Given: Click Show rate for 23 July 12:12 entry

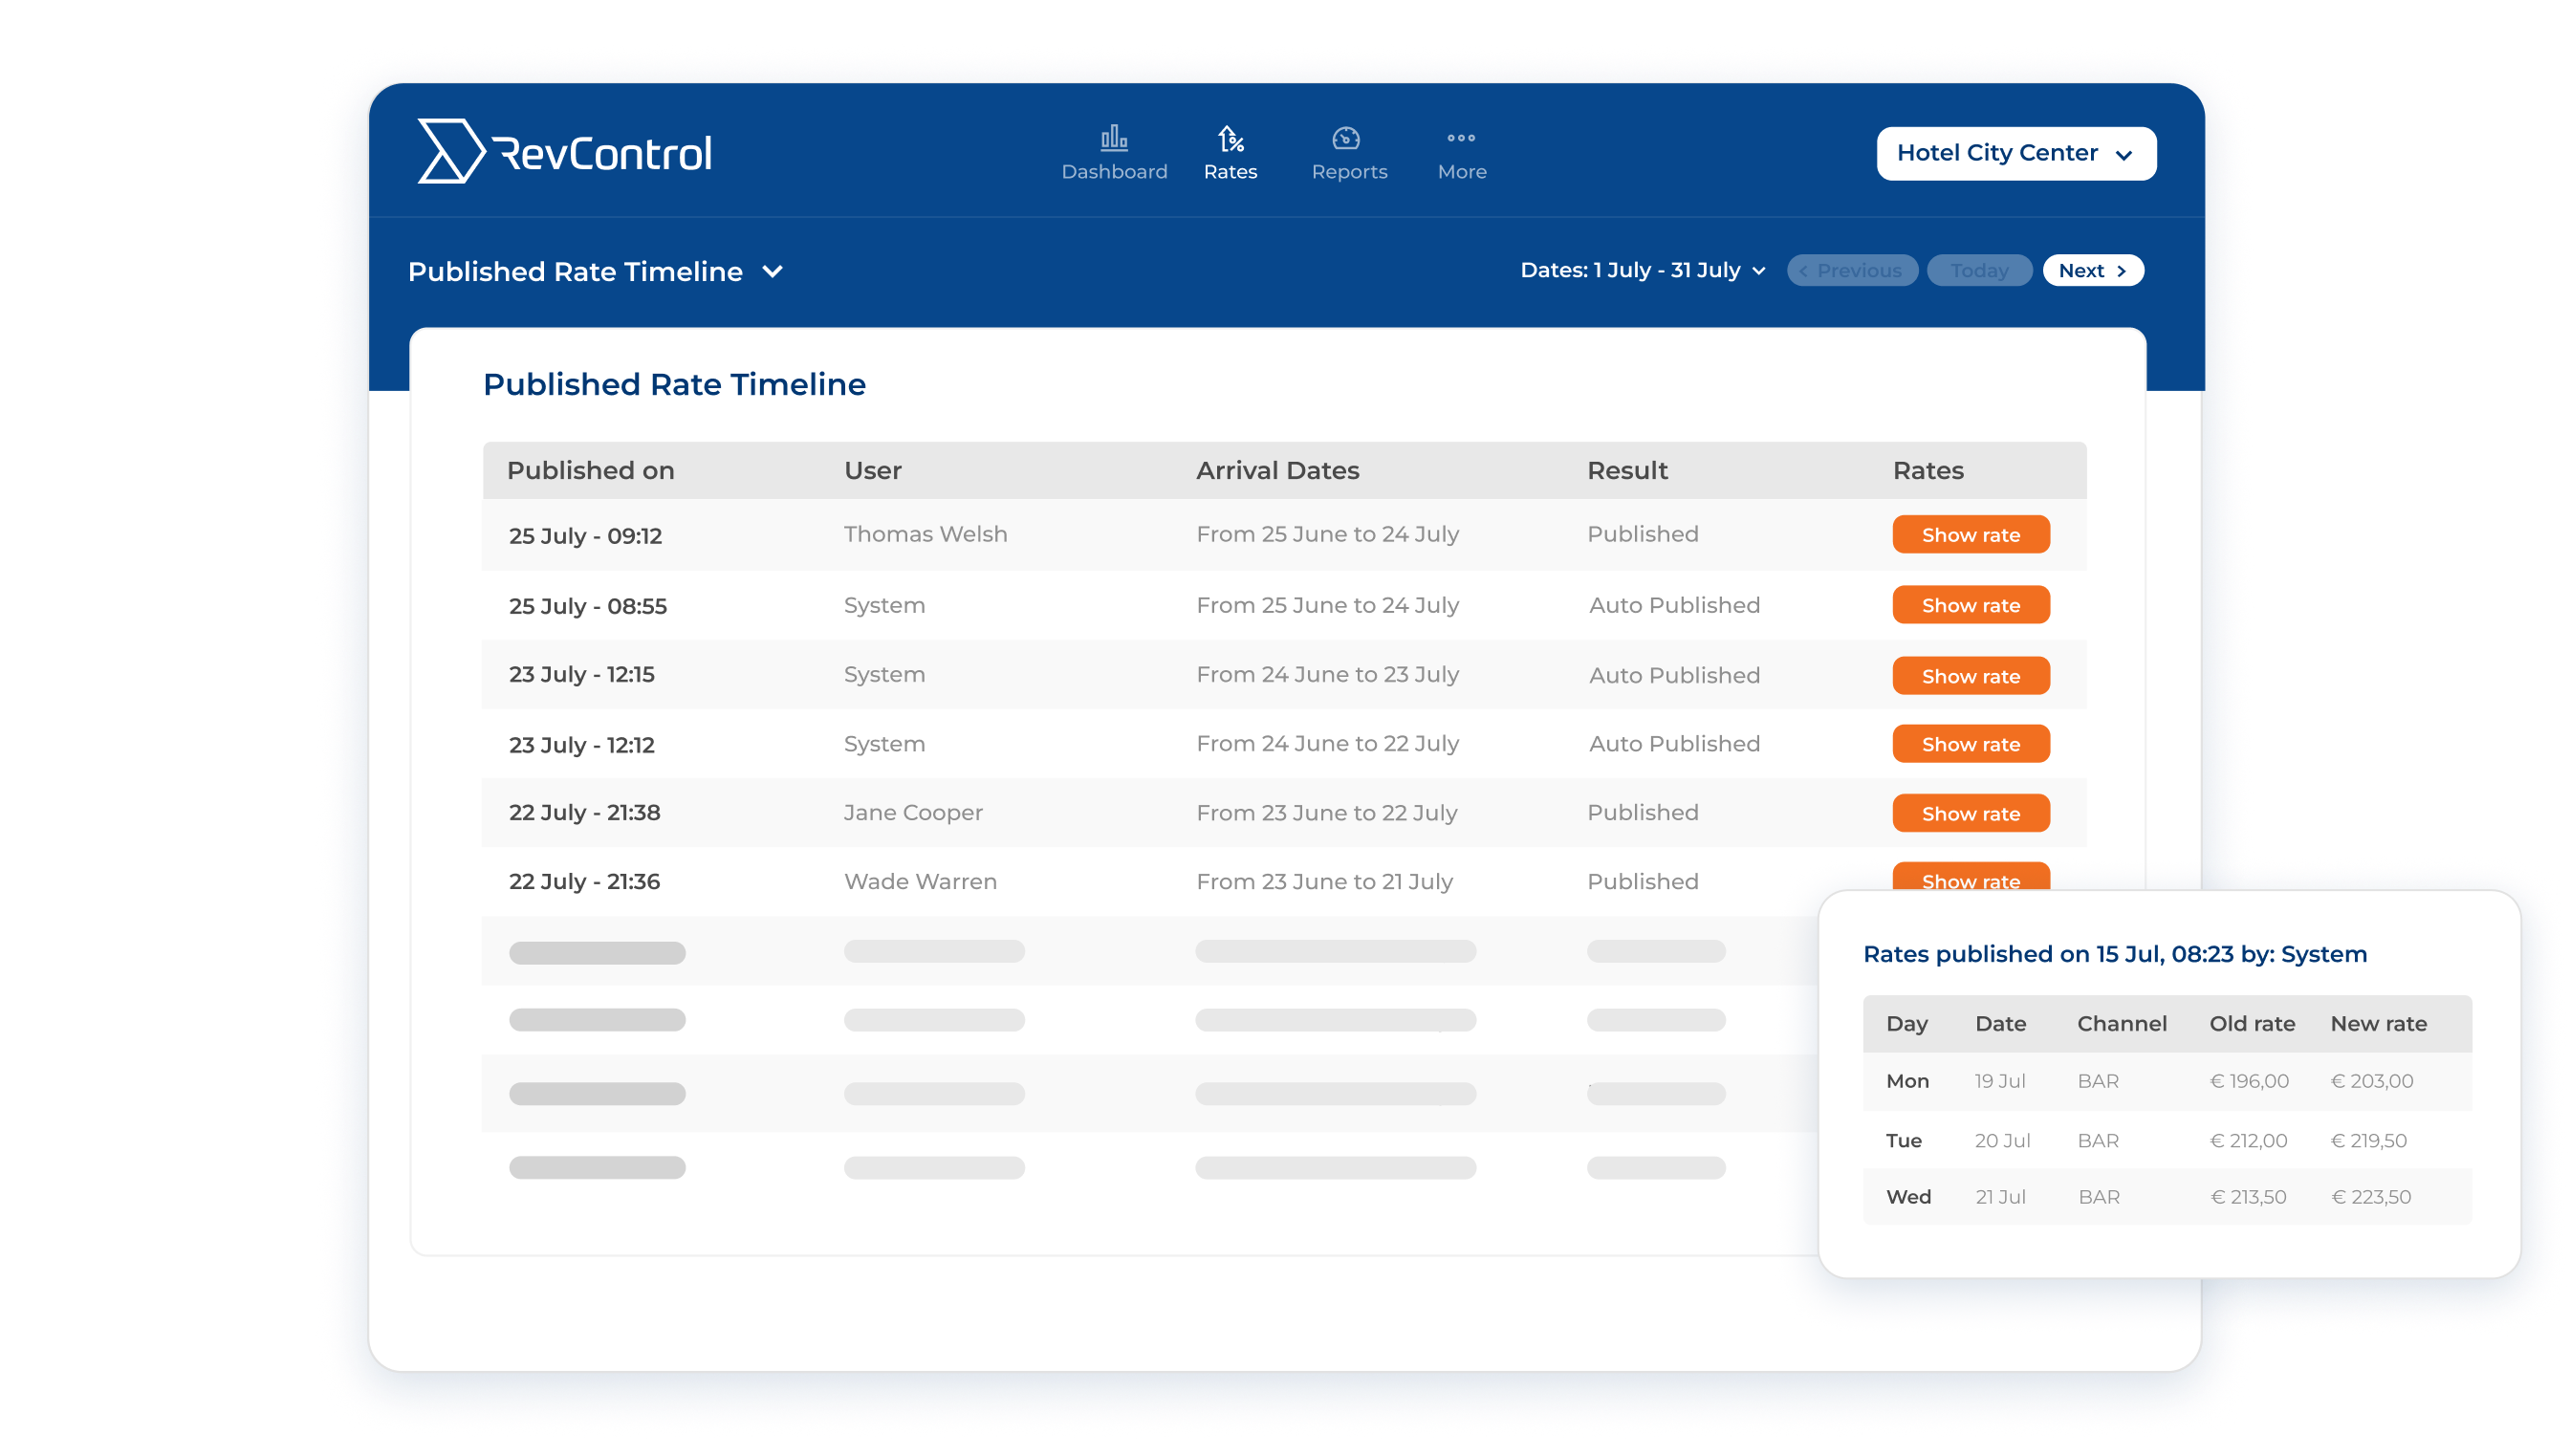Looking at the screenshot, I should pos(1970,743).
